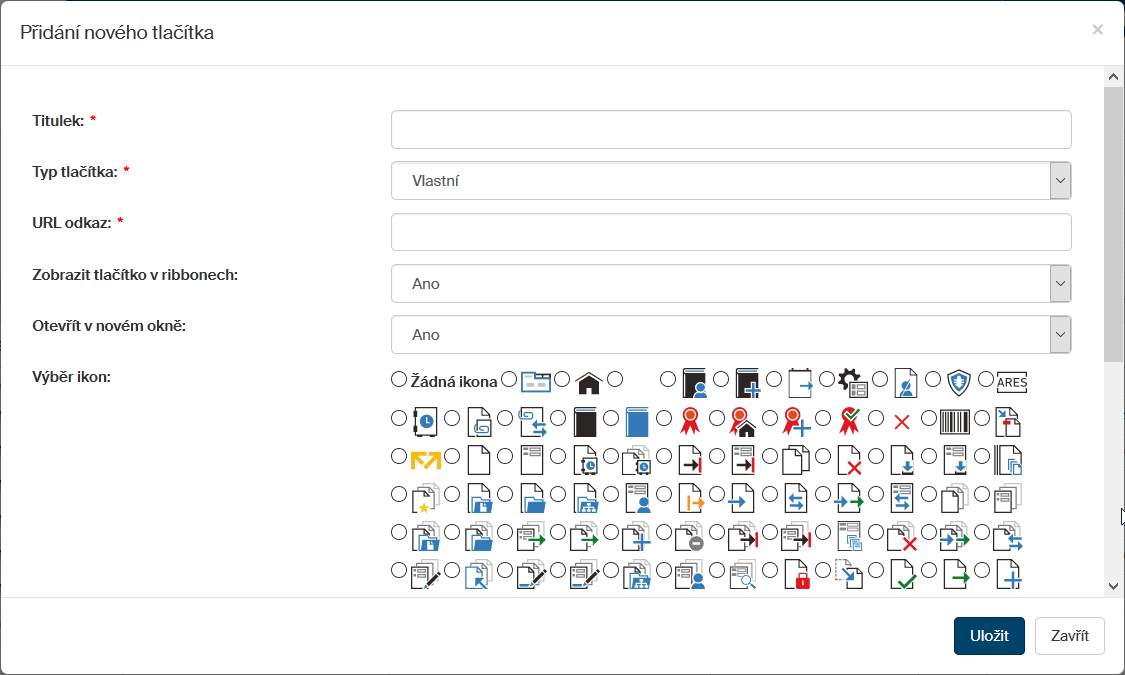Pick the gear settings icon
The width and height of the screenshot is (1125, 675).
(851, 382)
